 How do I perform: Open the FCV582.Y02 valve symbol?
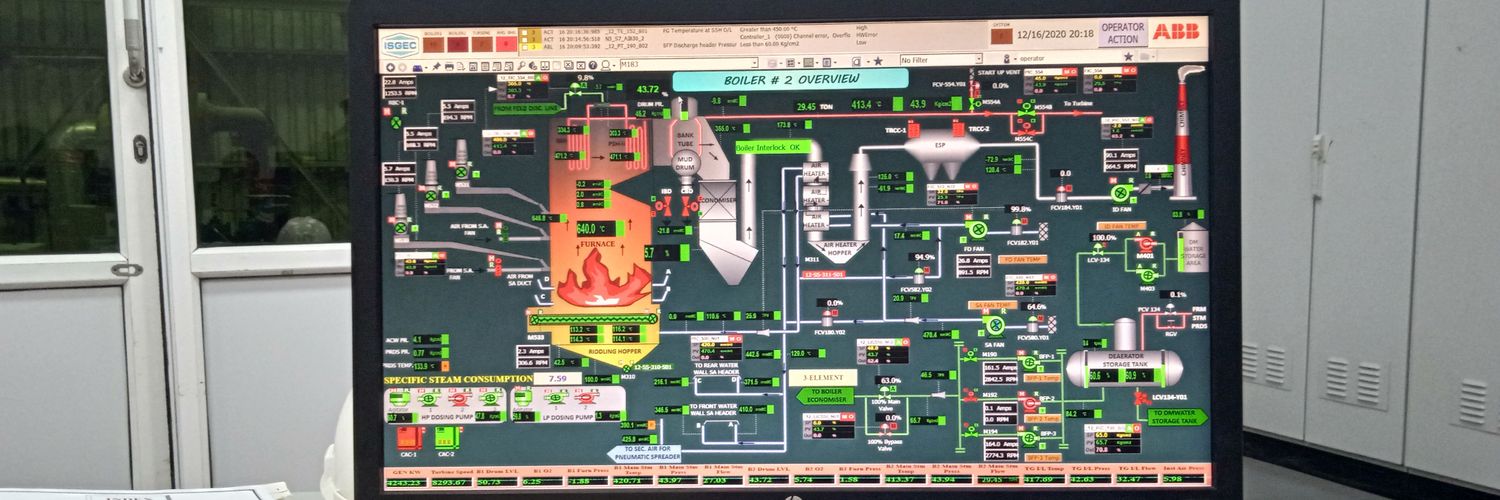point(919,274)
